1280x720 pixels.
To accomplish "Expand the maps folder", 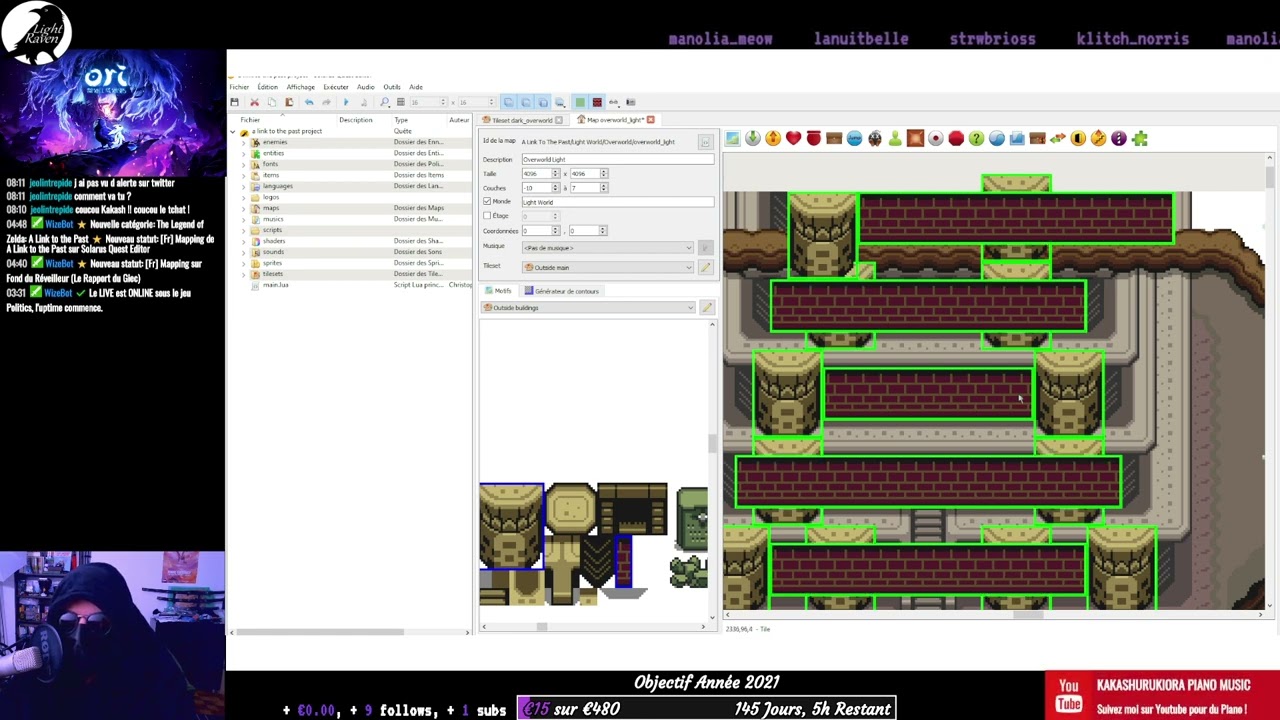I will tap(243, 208).
